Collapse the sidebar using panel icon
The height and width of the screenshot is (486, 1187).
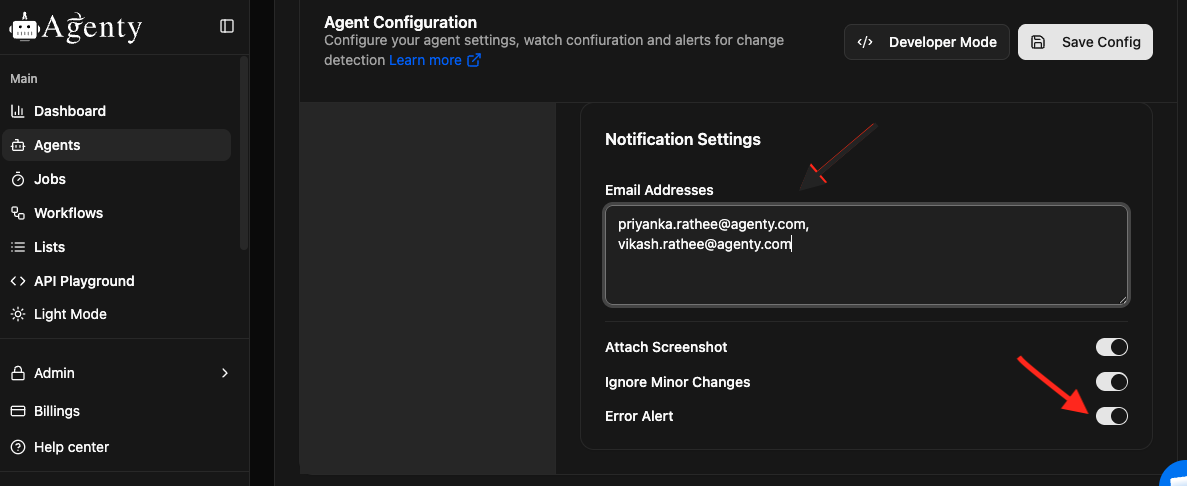click(227, 26)
